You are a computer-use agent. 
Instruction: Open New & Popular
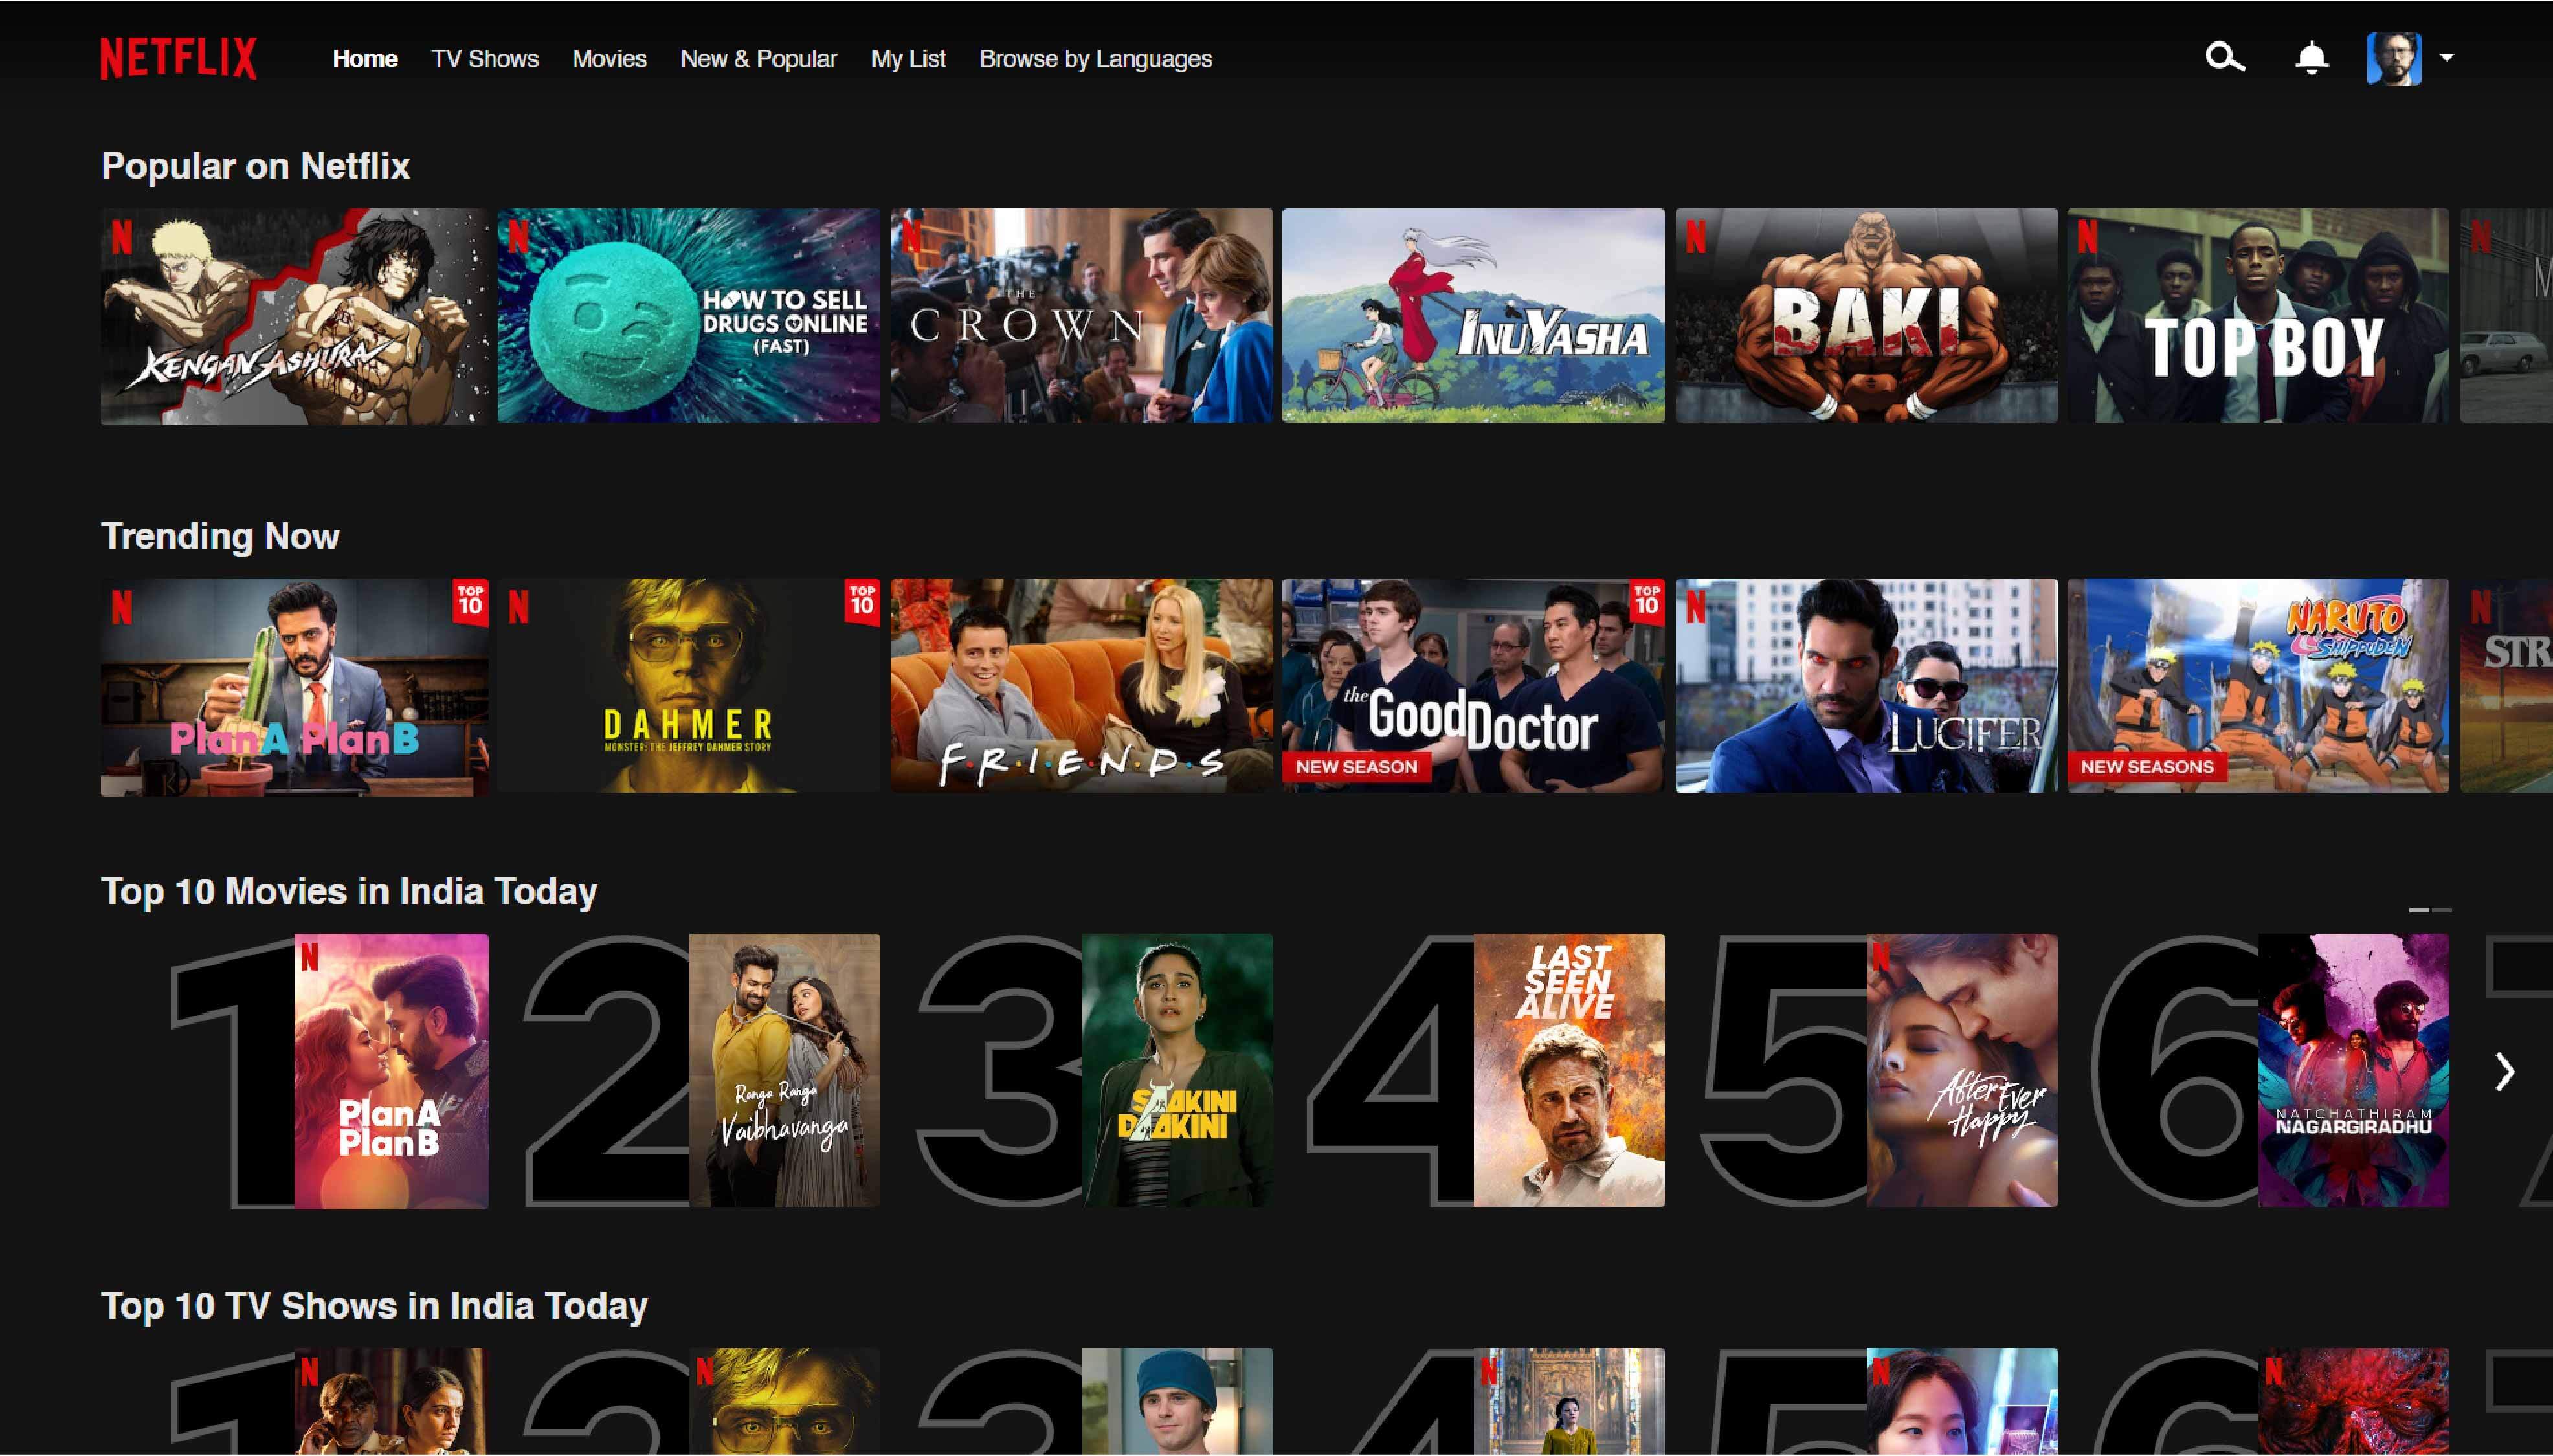[759, 59]
